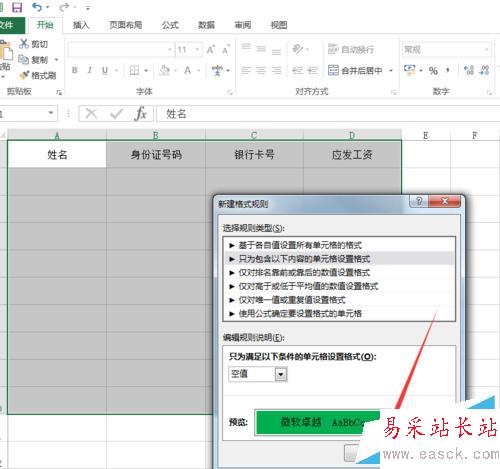
Task: Open the phonetic guide 文 tool
Action: click(x=217, y=70)
